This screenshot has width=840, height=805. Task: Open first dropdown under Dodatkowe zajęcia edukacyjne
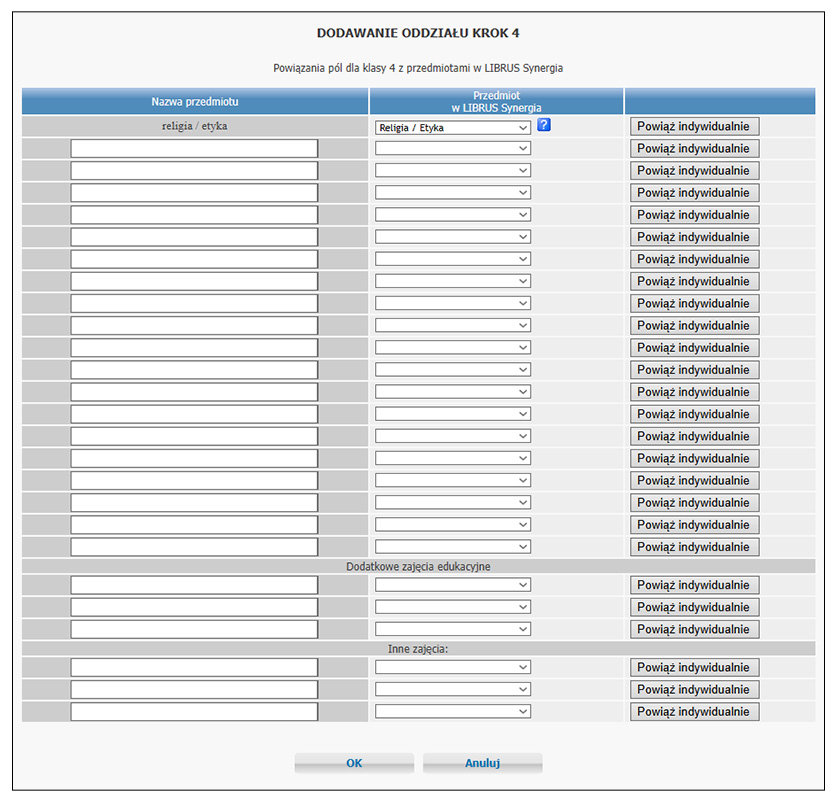click(x=452, y=585)
